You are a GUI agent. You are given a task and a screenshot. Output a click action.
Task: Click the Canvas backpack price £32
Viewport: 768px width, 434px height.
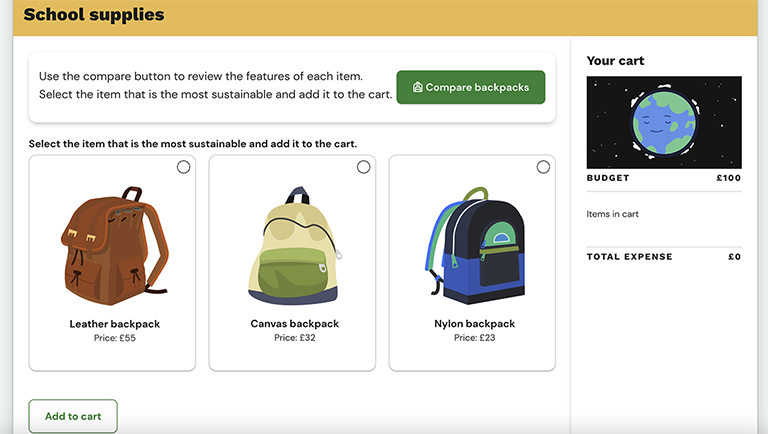pyautogui.click(x=295, y=338)
